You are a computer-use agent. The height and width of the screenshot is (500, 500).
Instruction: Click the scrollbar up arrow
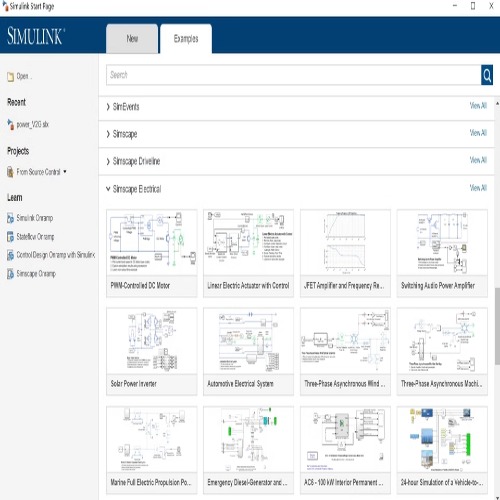497,104
